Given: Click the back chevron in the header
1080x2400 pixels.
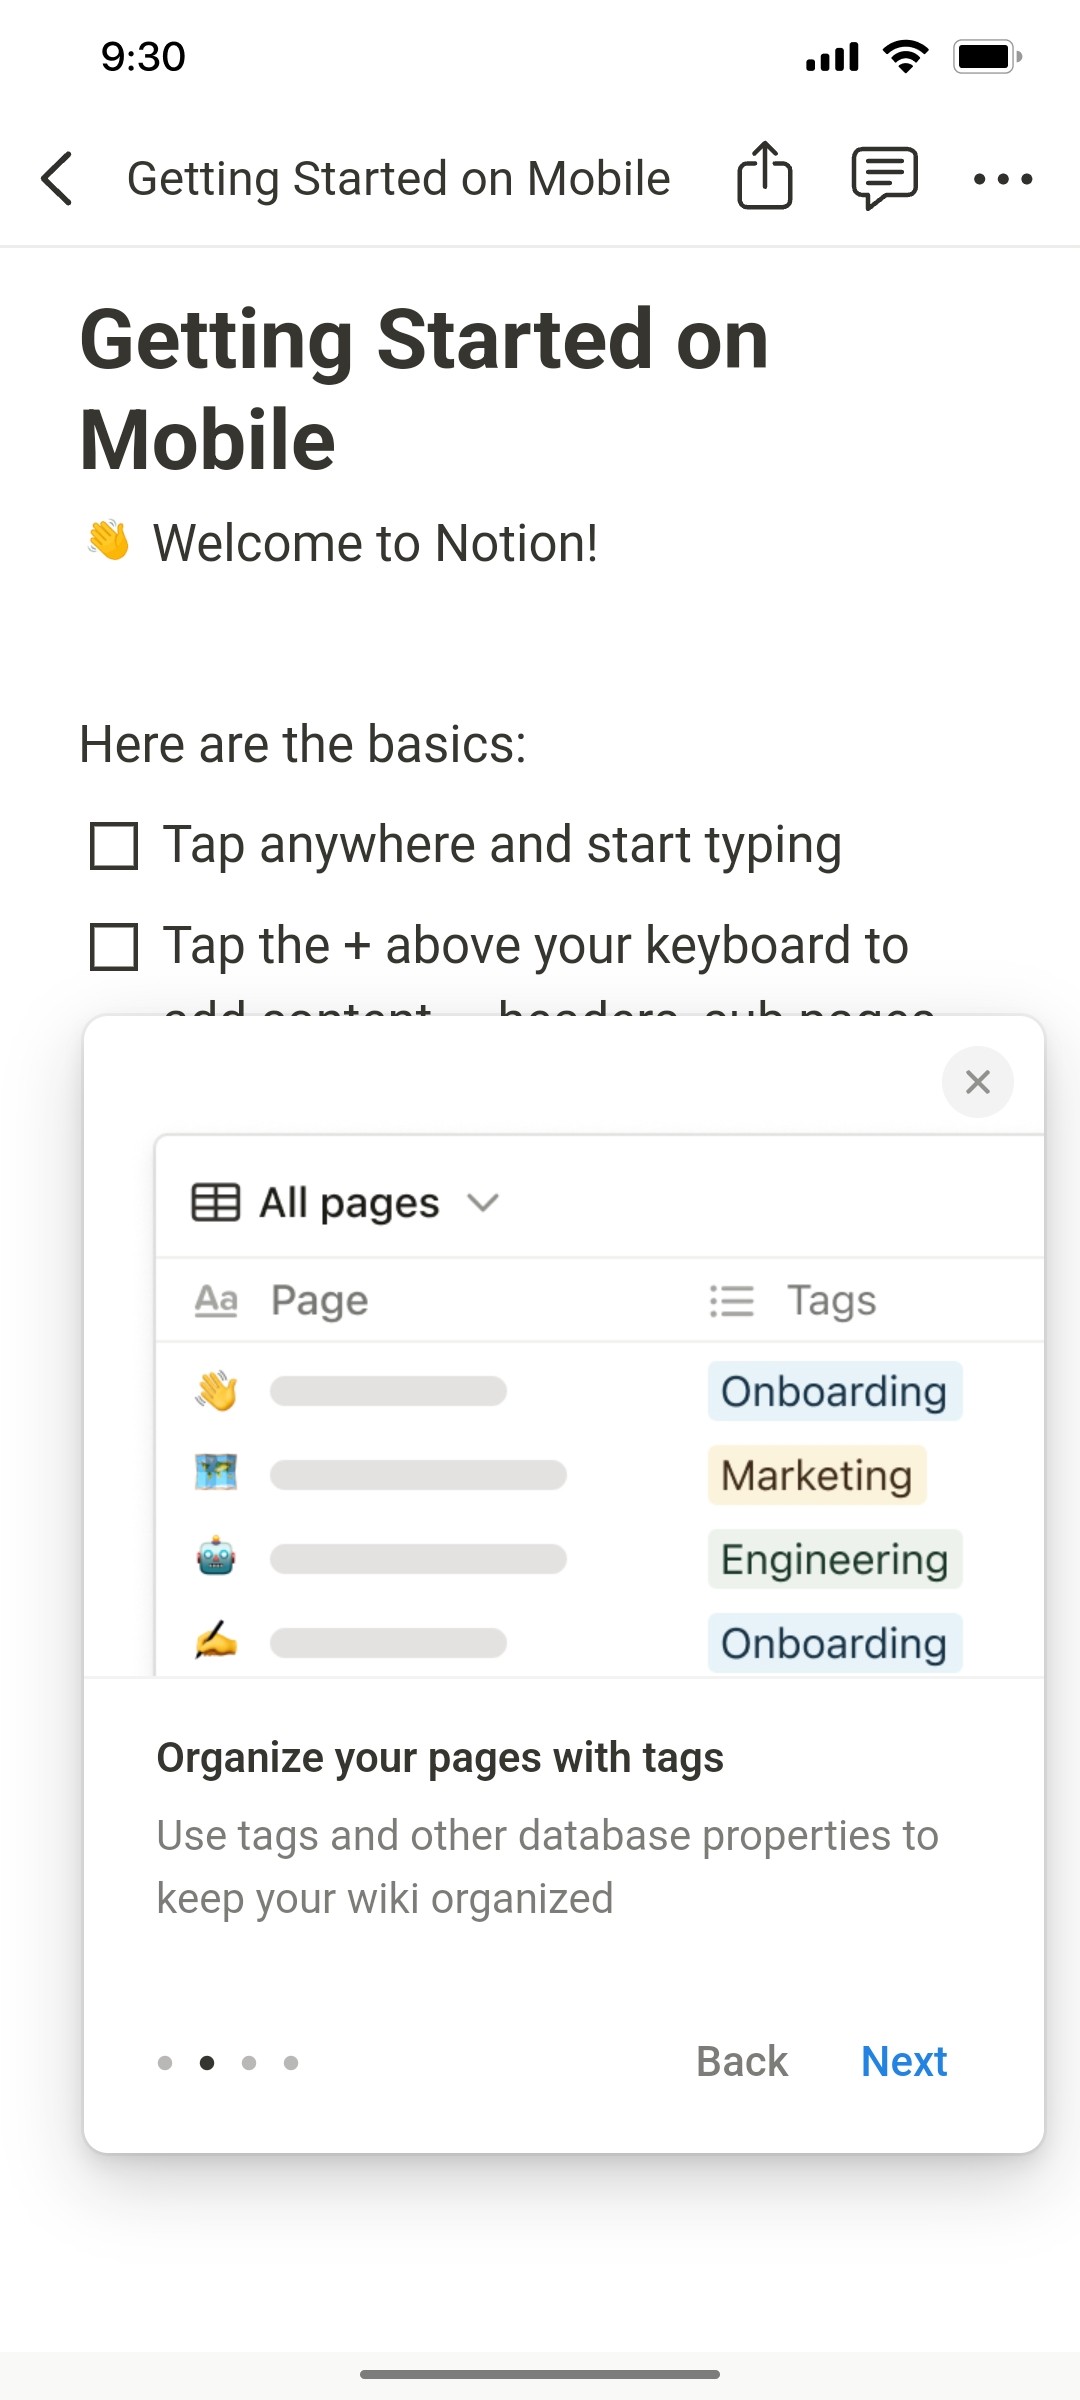Looking at the screenshot, I should [57, 177].
